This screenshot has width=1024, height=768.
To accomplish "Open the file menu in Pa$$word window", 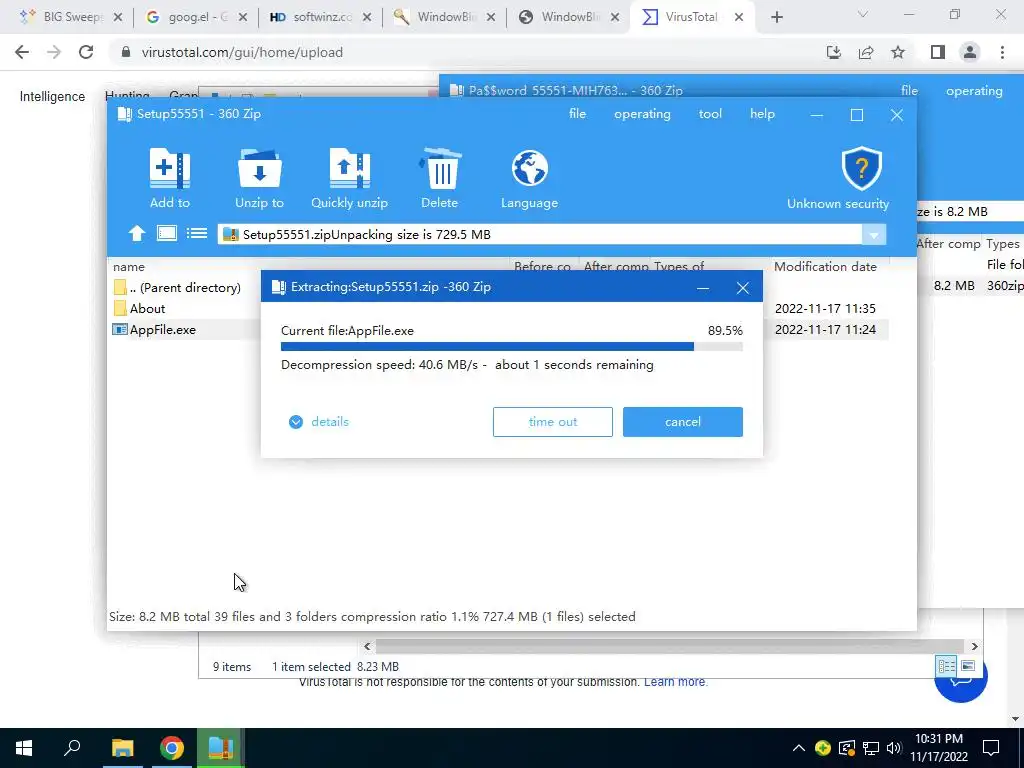I will pyautogui.click(x=909, y=91).
